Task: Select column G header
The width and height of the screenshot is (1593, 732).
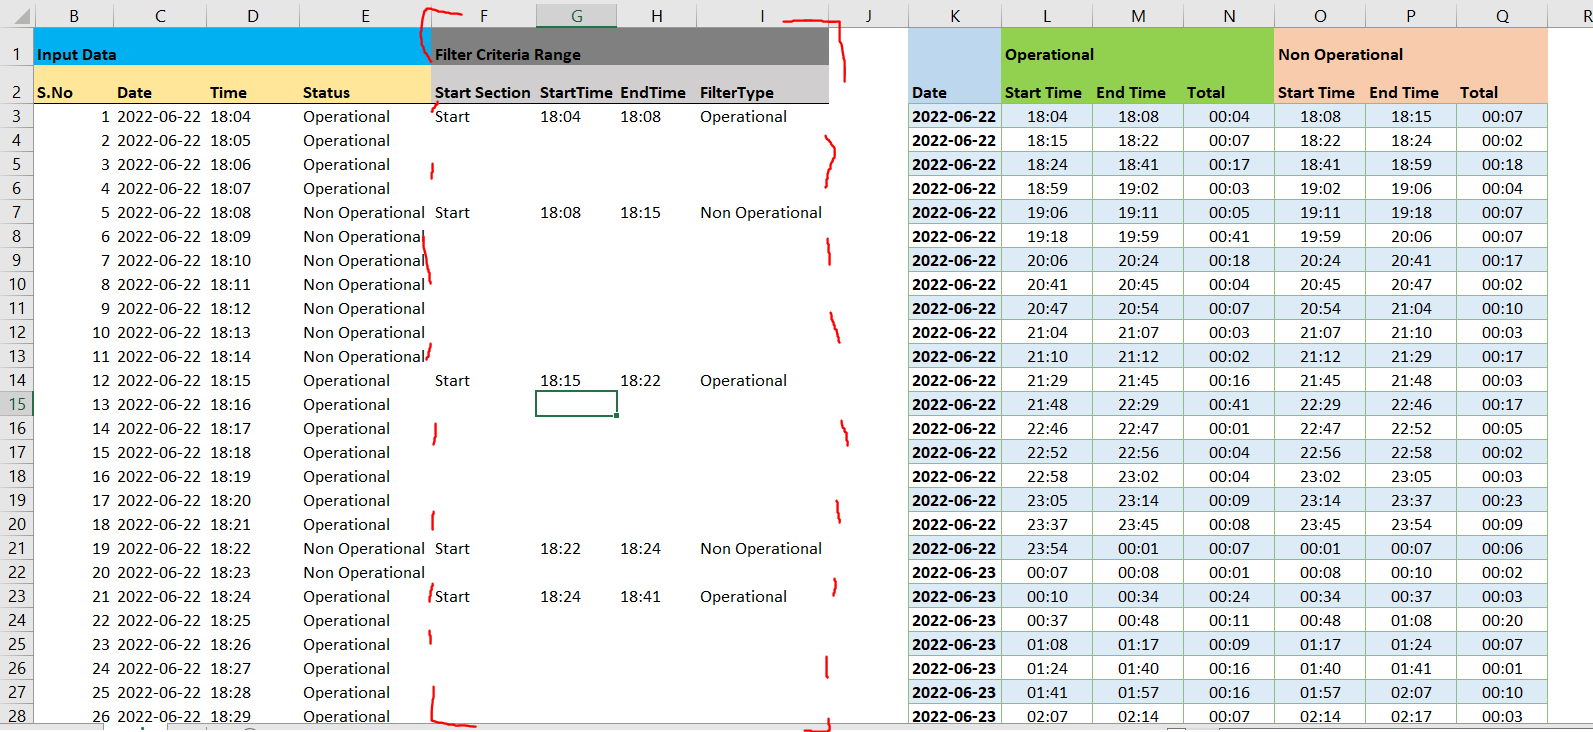Action: 576,16
